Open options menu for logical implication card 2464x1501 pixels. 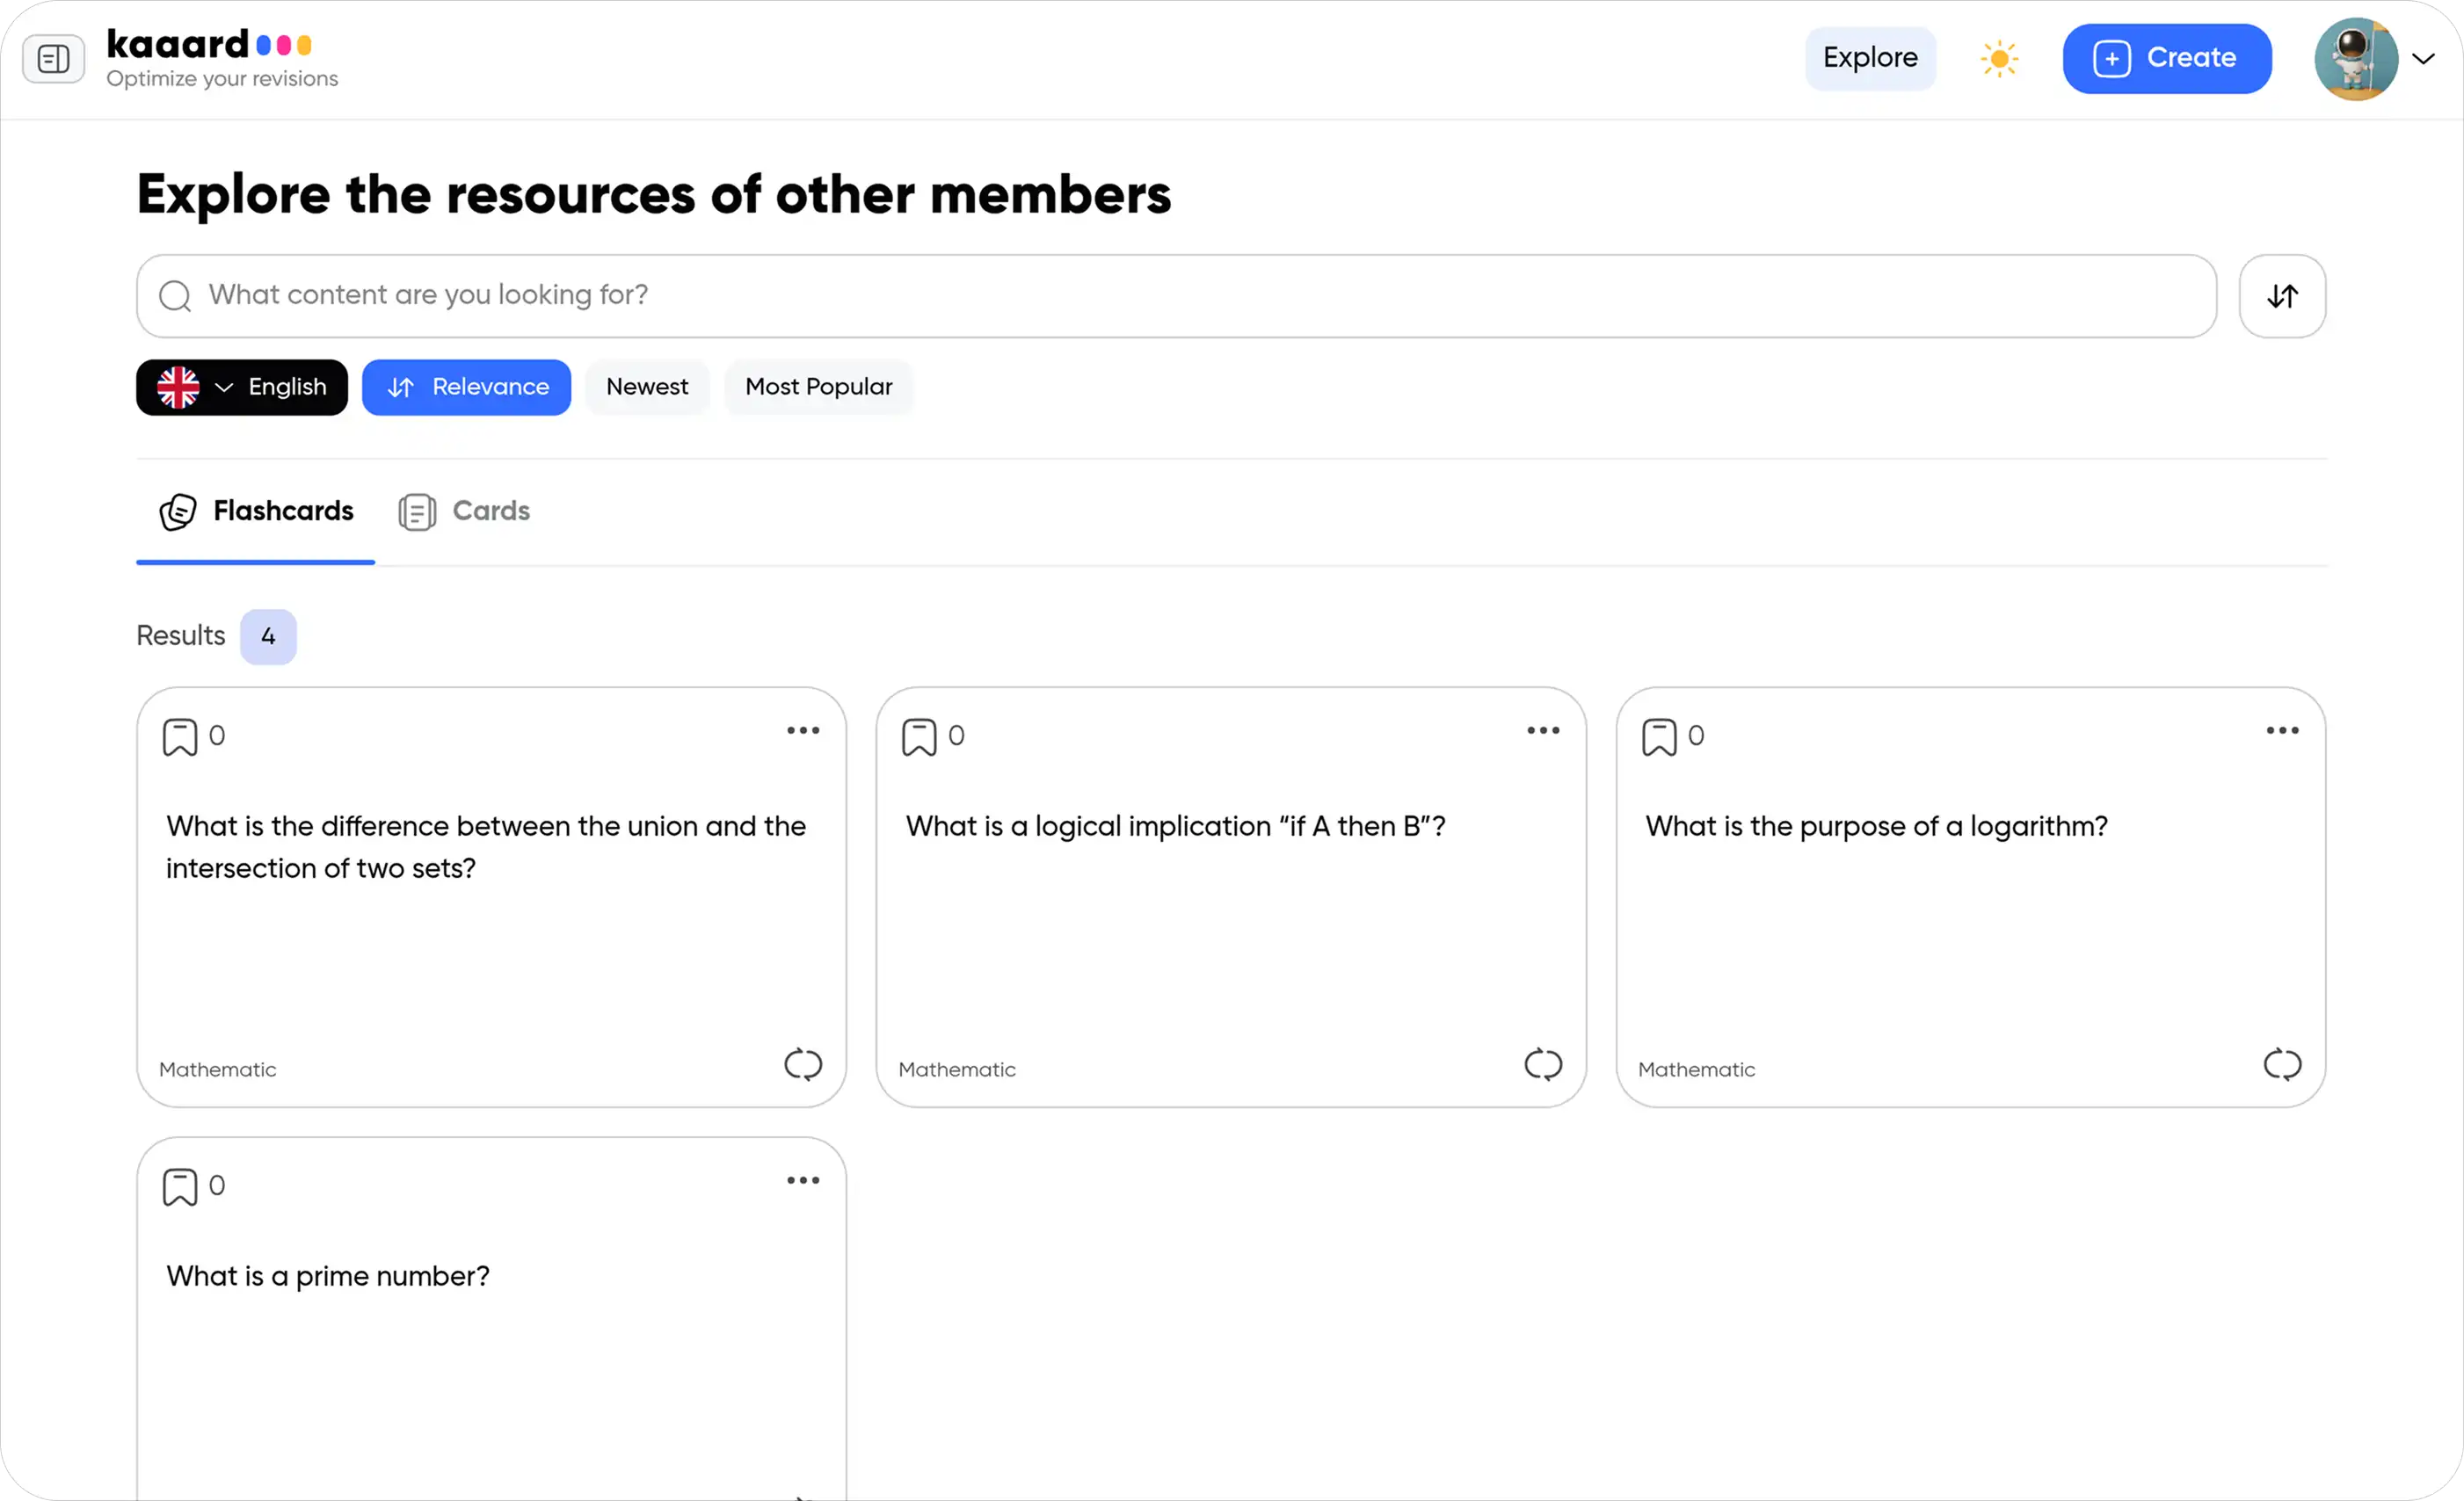pos(1543,731)
